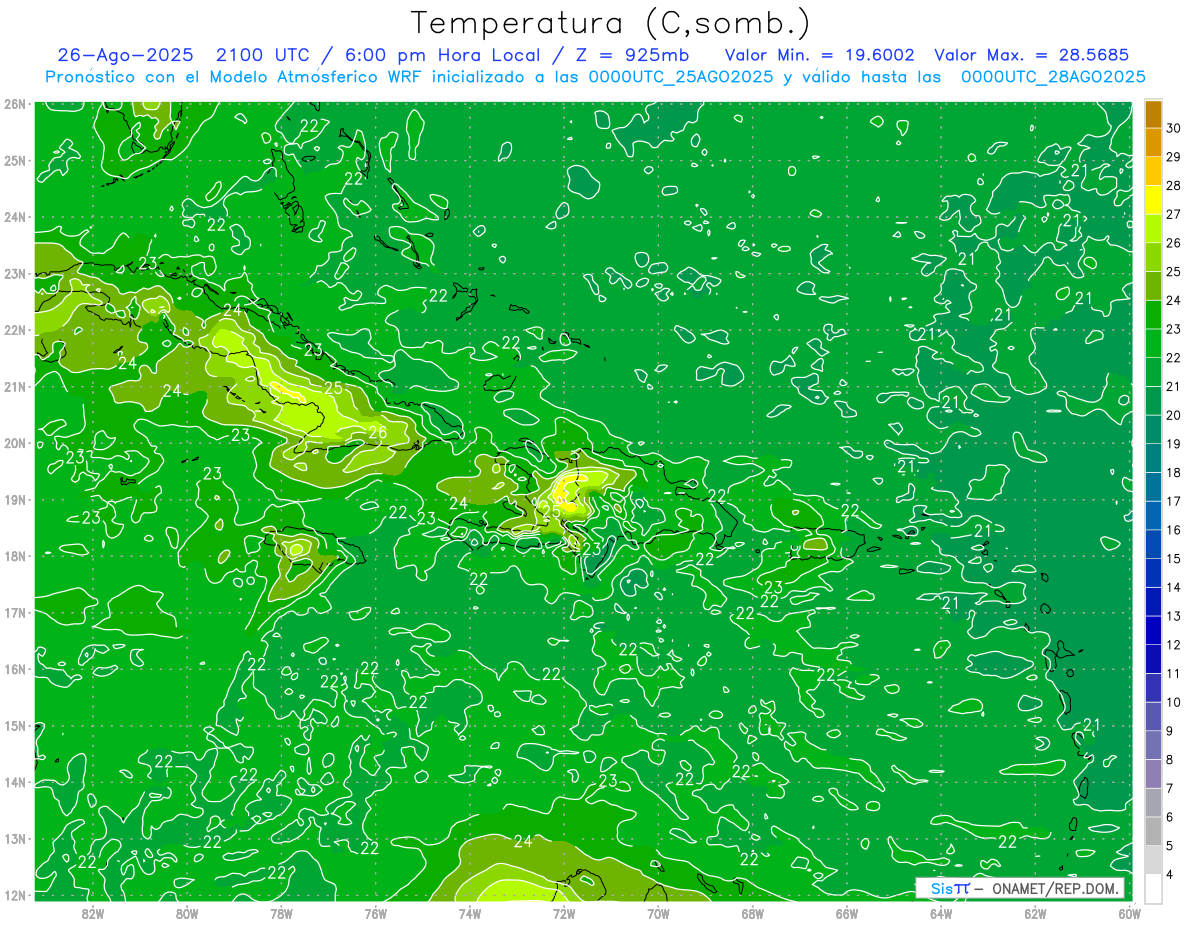Click the color bar label "30"
This screenshot has height=927, width=1200.
tap(1173, 129)
